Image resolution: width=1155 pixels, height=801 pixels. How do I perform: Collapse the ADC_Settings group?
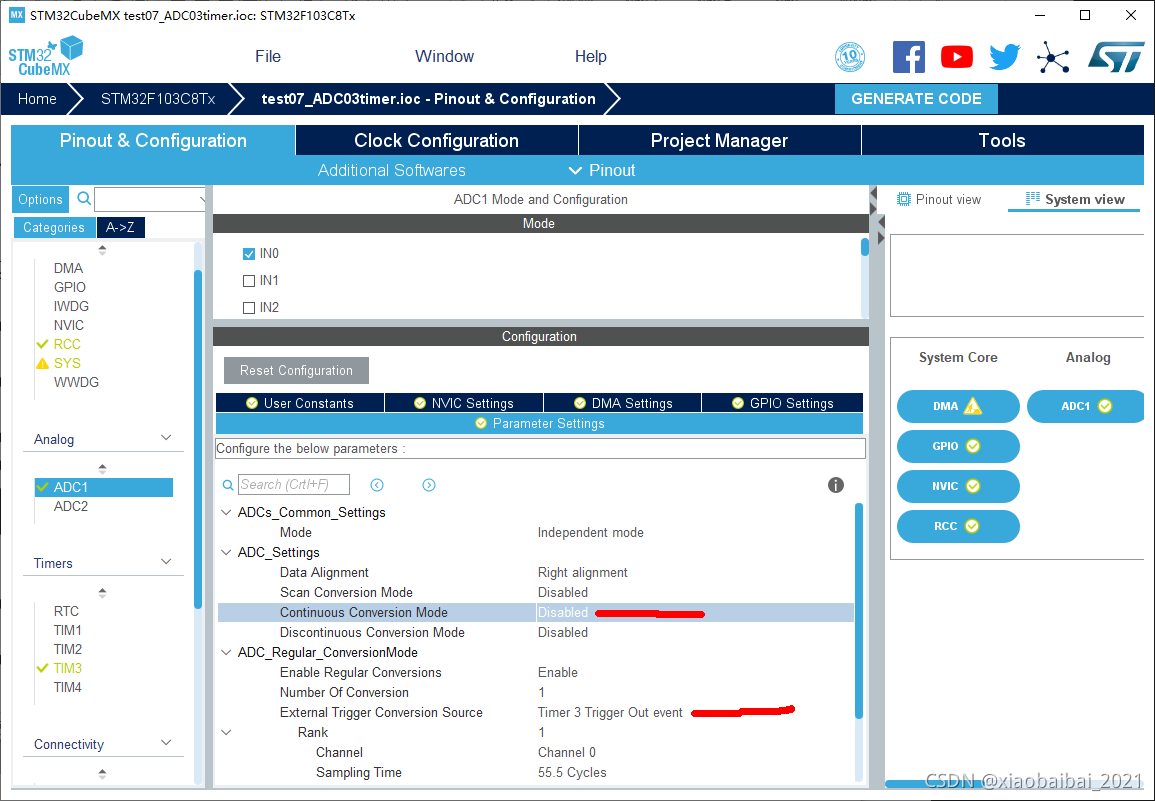[x=226, y=552]
